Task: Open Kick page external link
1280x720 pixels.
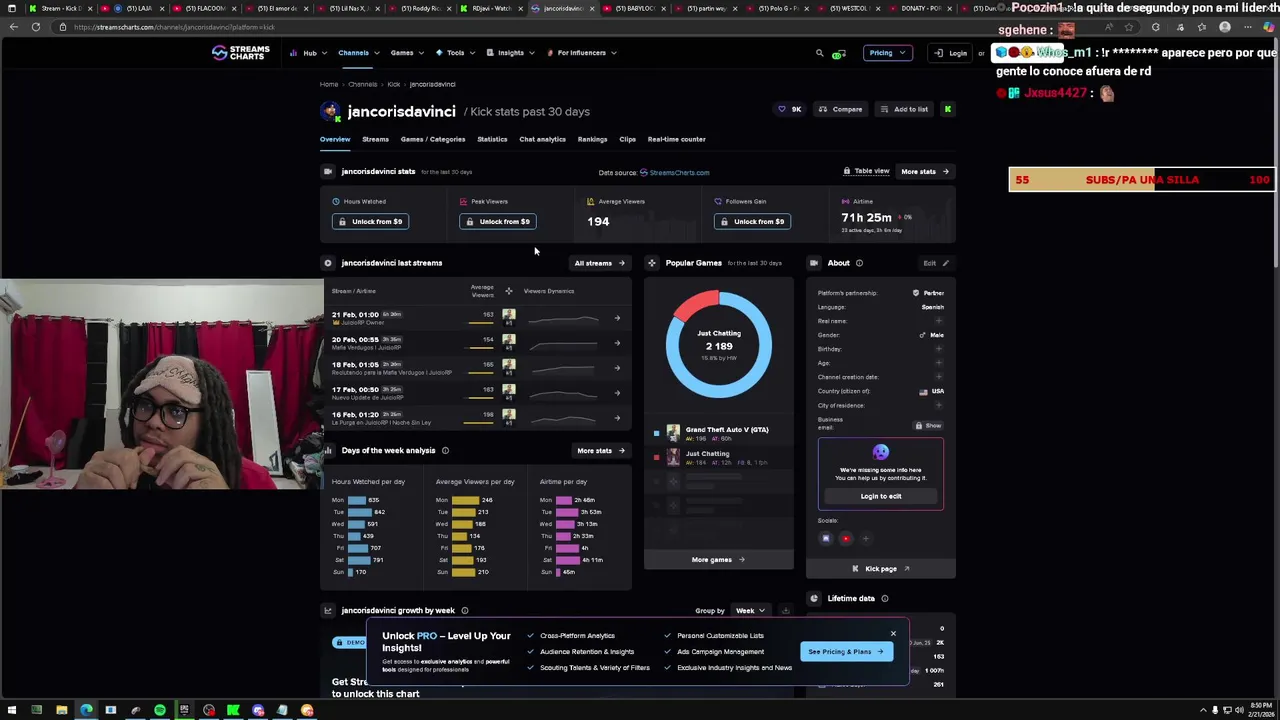Action: (x=880, y=569)
